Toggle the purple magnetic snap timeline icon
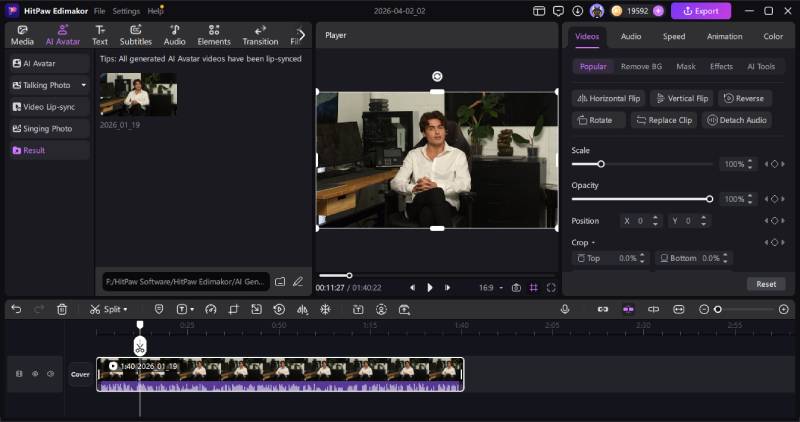The image size is (800, 422). pyautogui.click(x=628, y=309)
